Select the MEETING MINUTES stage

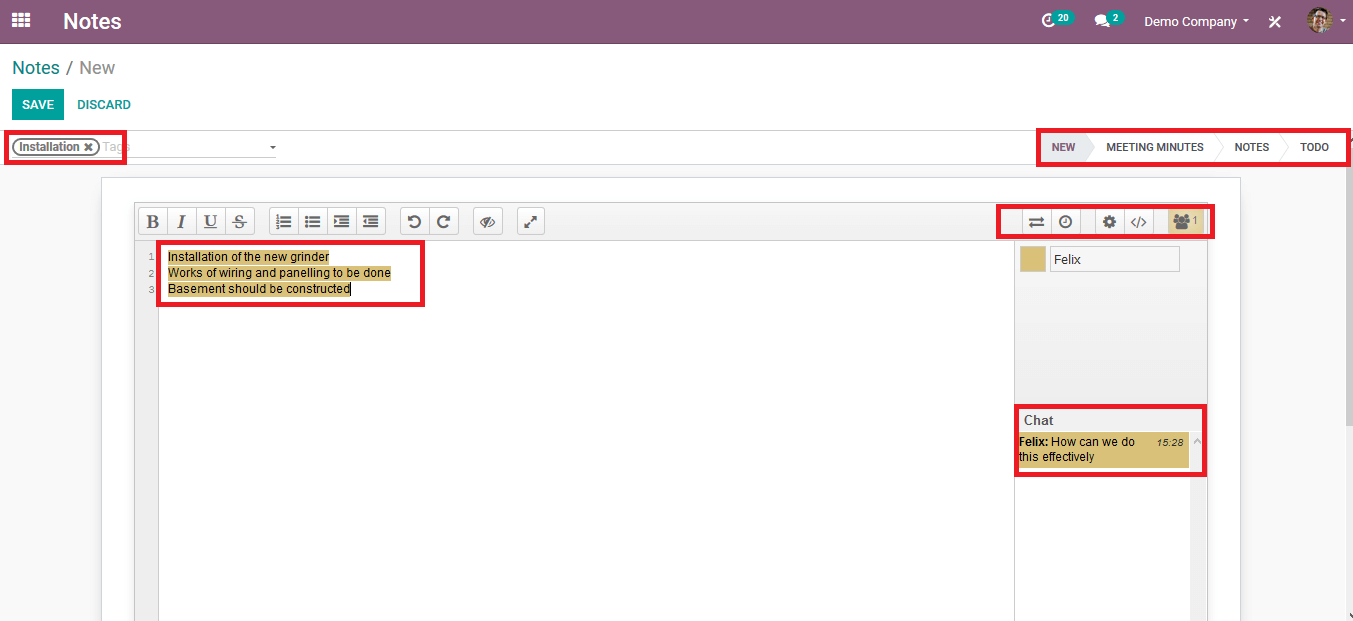(x=1155, y=147)
